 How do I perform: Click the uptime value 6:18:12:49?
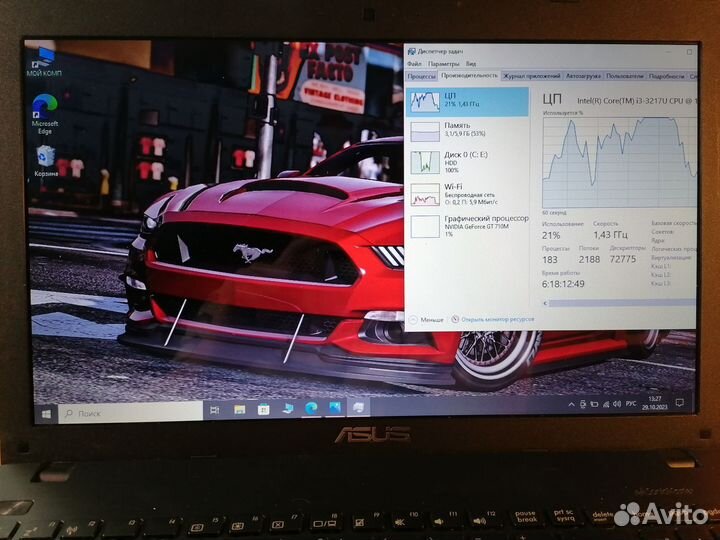(x=563, y=284)
